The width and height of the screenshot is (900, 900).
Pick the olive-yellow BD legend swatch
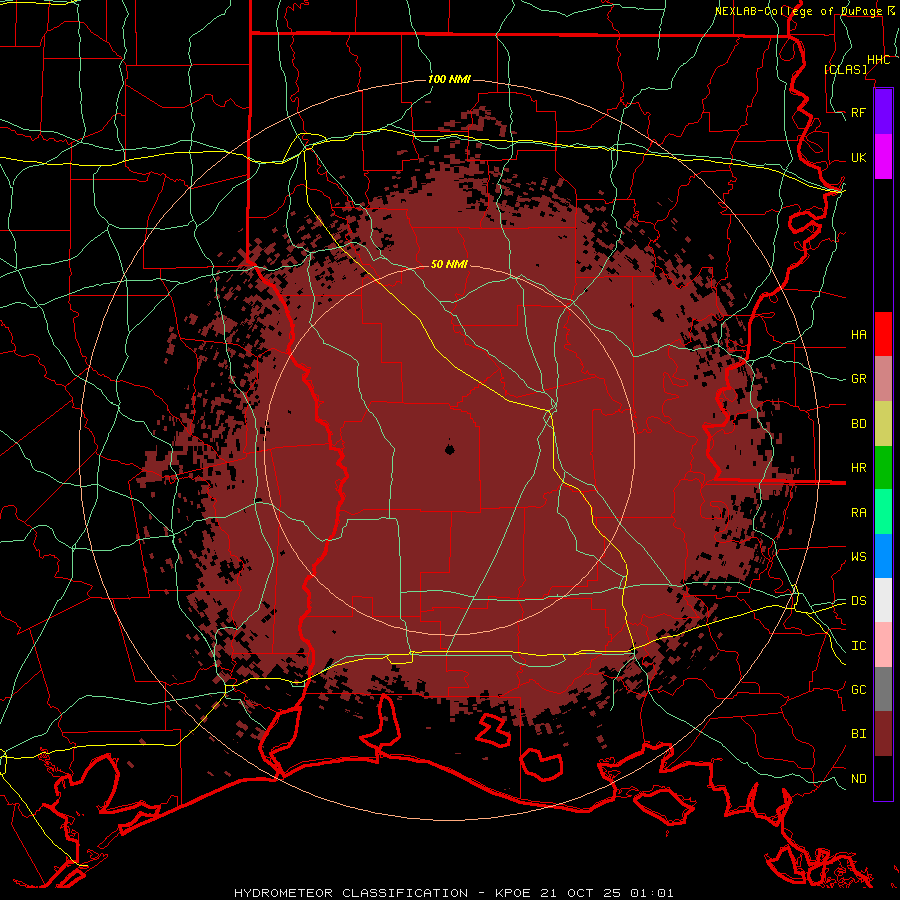883,423
